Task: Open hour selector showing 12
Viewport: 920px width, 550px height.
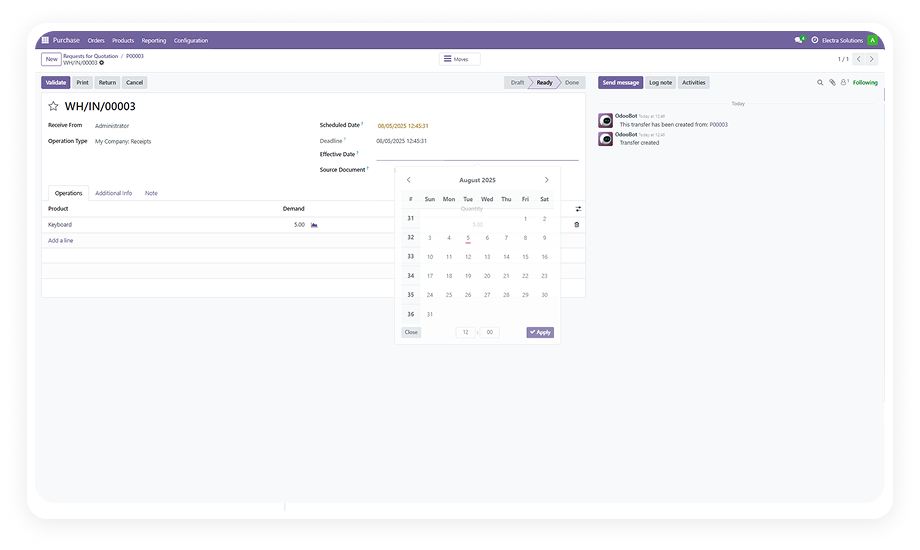Action: pyautogui.click(x=465, y=332)
